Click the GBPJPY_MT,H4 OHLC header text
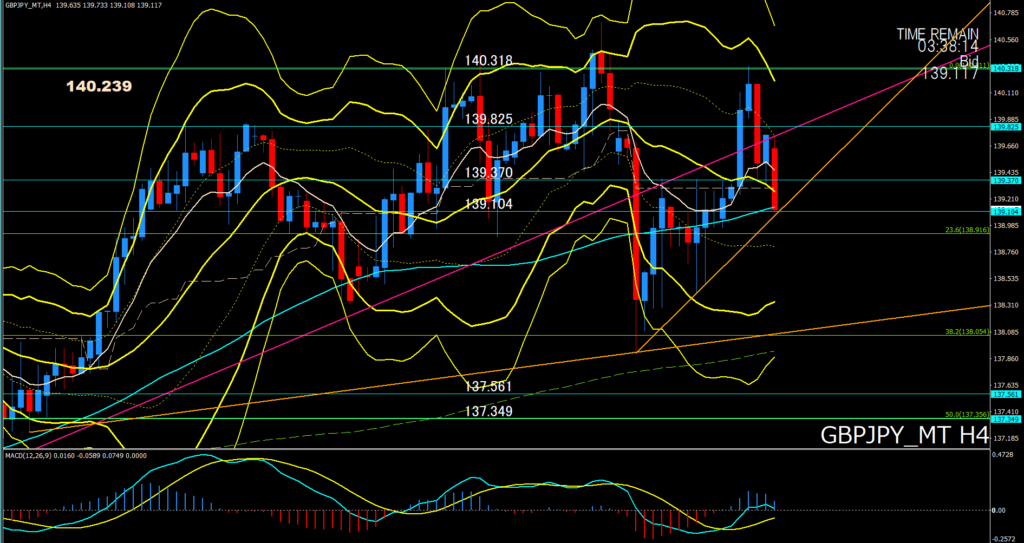Screen dimensions: 1024x543 tap(83, 5)
